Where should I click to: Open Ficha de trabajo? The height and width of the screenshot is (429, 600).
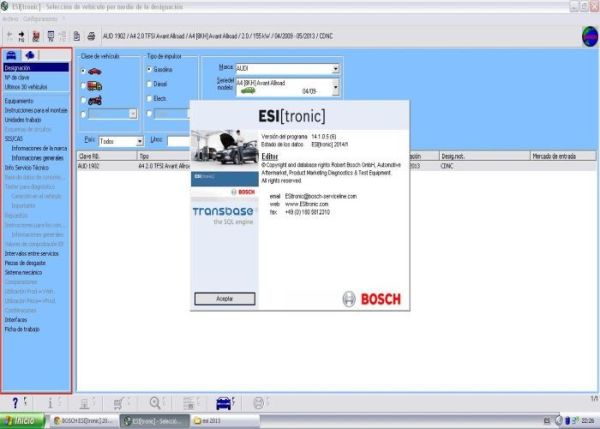click(x=22, y=329)
